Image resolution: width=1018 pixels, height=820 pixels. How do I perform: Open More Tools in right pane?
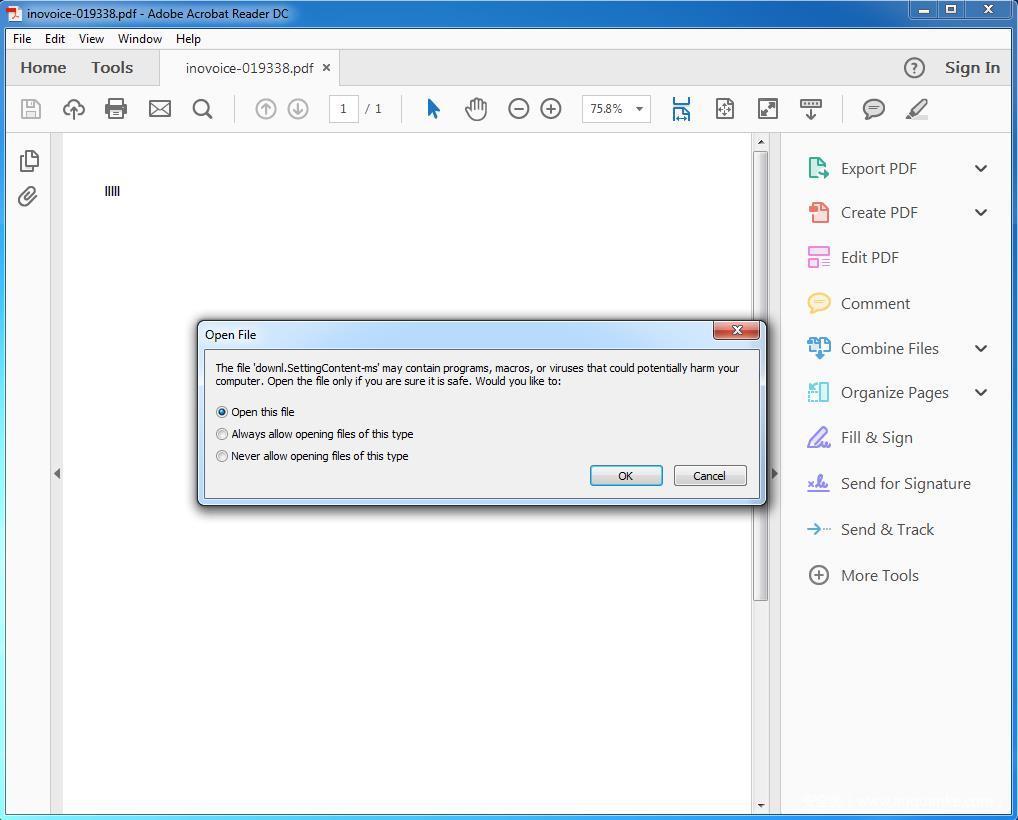(880, 575)
